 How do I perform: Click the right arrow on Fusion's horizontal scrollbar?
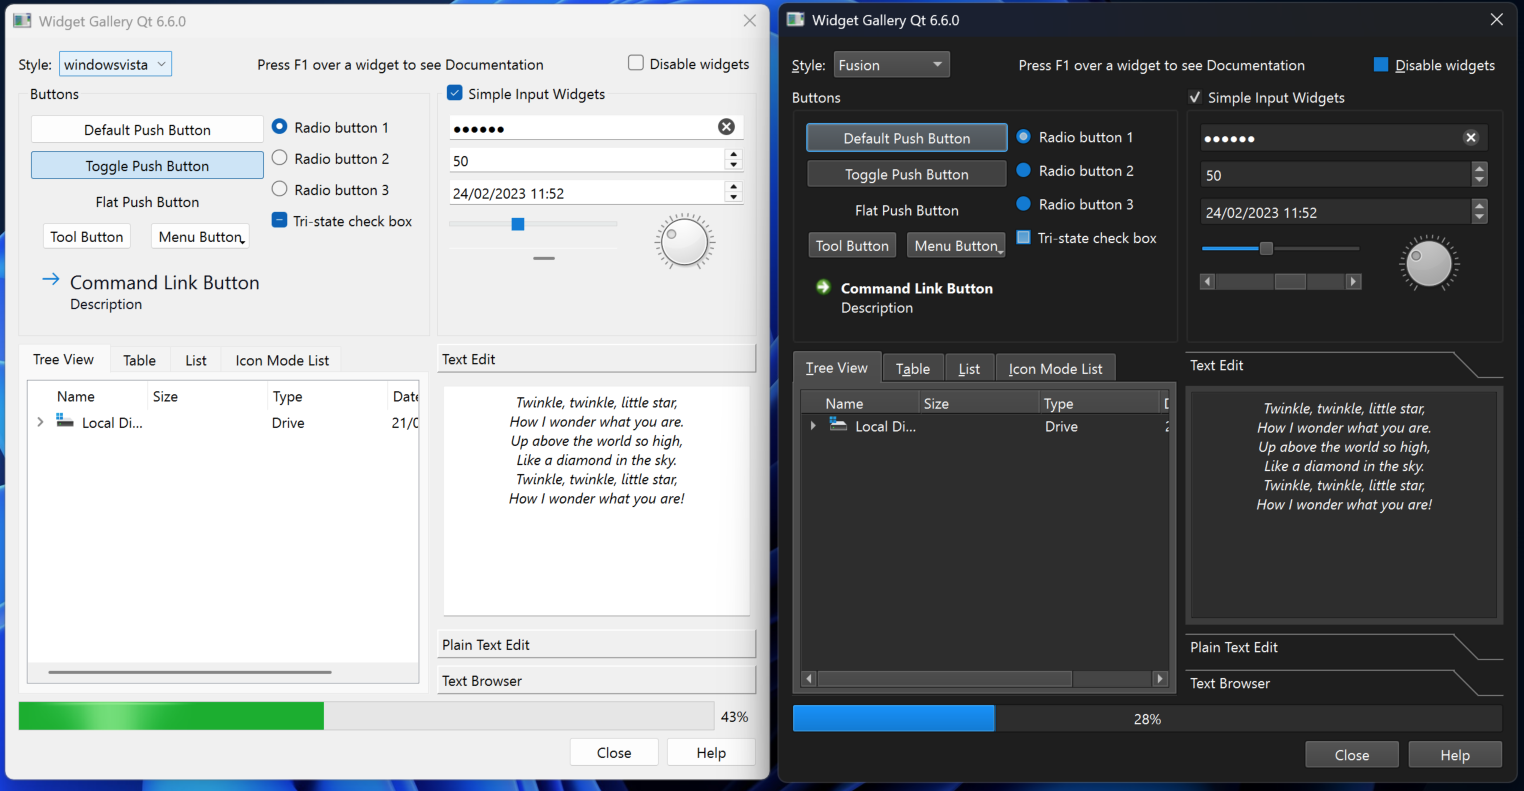click(x=1354, y=281)
